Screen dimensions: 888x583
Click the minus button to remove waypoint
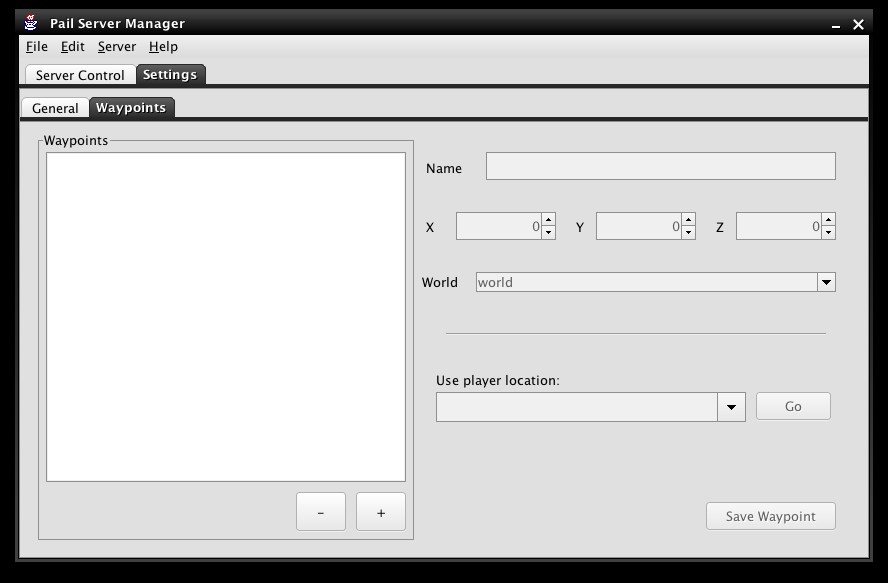[321, 512]
